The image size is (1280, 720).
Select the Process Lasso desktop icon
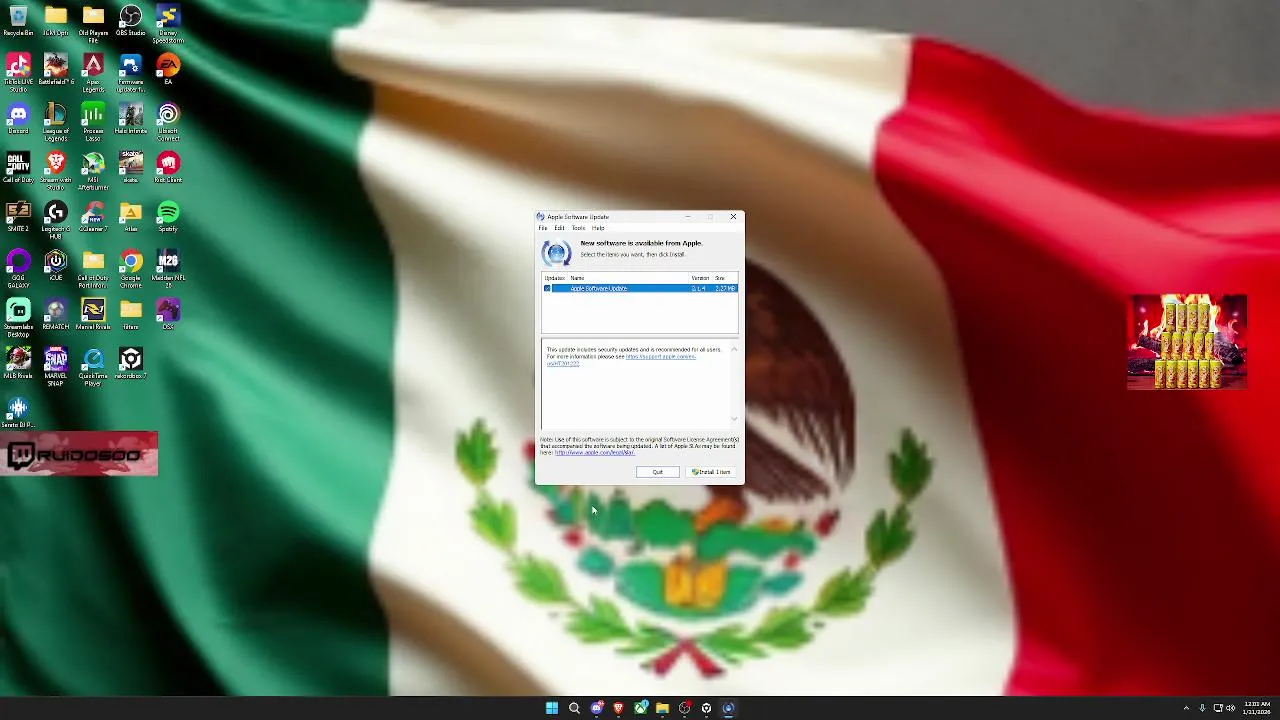[x=93, y=122]
